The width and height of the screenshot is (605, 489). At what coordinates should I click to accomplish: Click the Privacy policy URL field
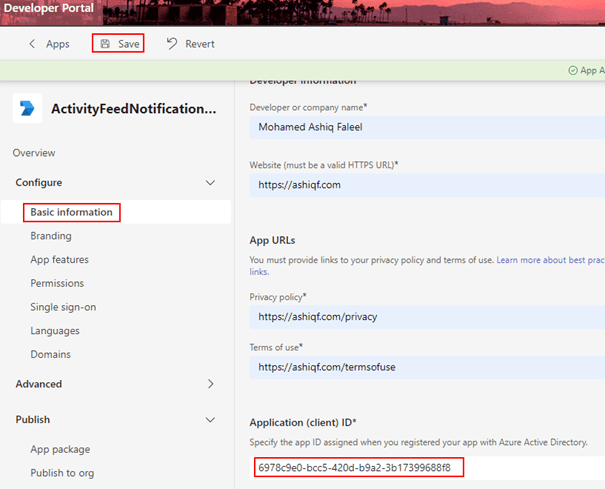coord(425,316)
